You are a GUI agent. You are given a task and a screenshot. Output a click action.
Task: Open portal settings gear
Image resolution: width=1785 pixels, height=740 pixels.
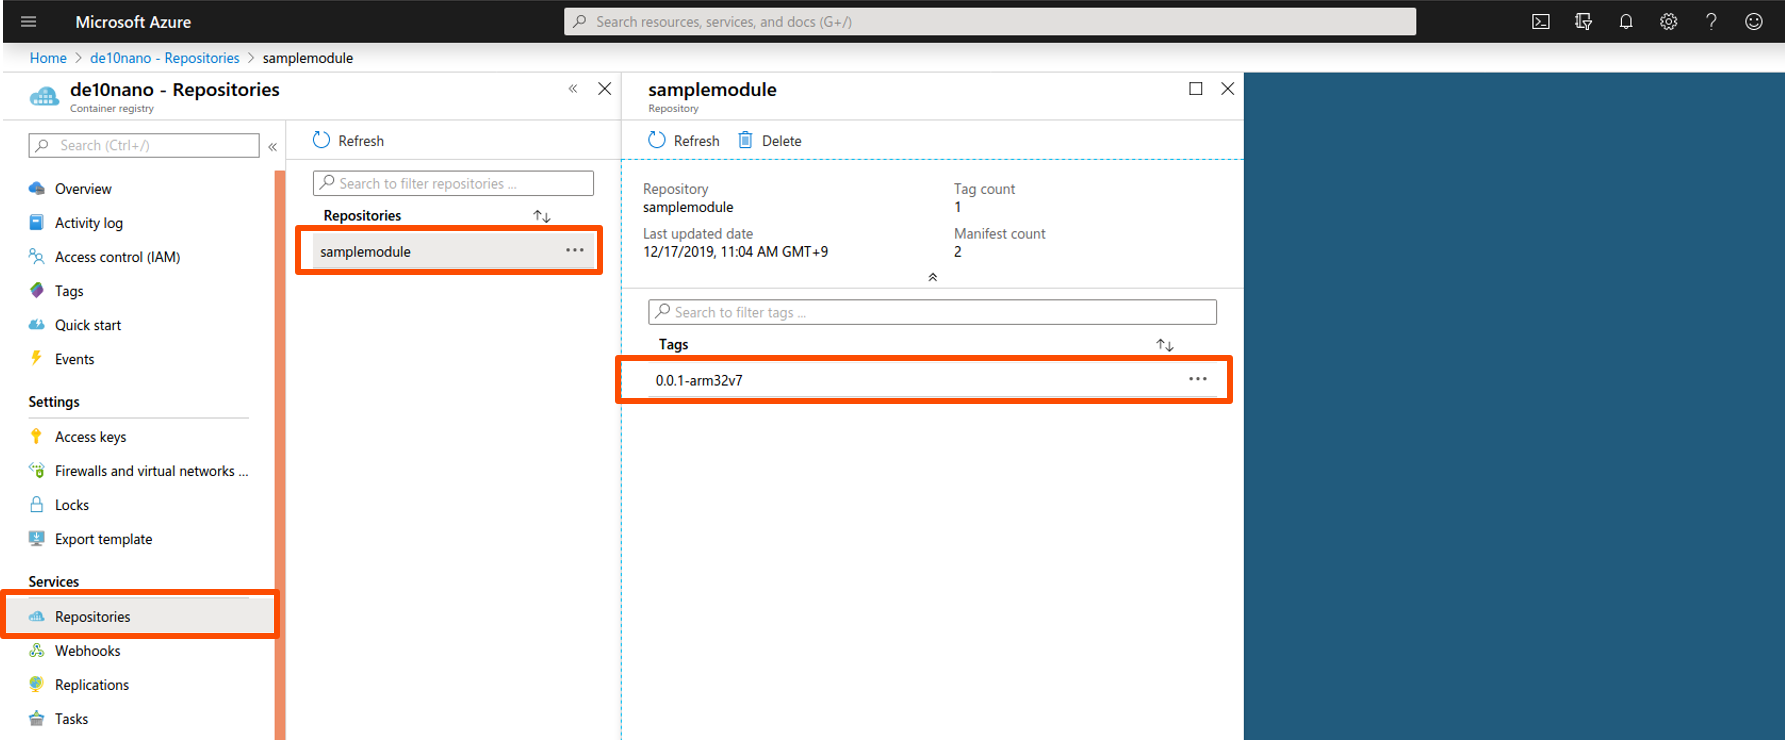[x=1669, y=21]
